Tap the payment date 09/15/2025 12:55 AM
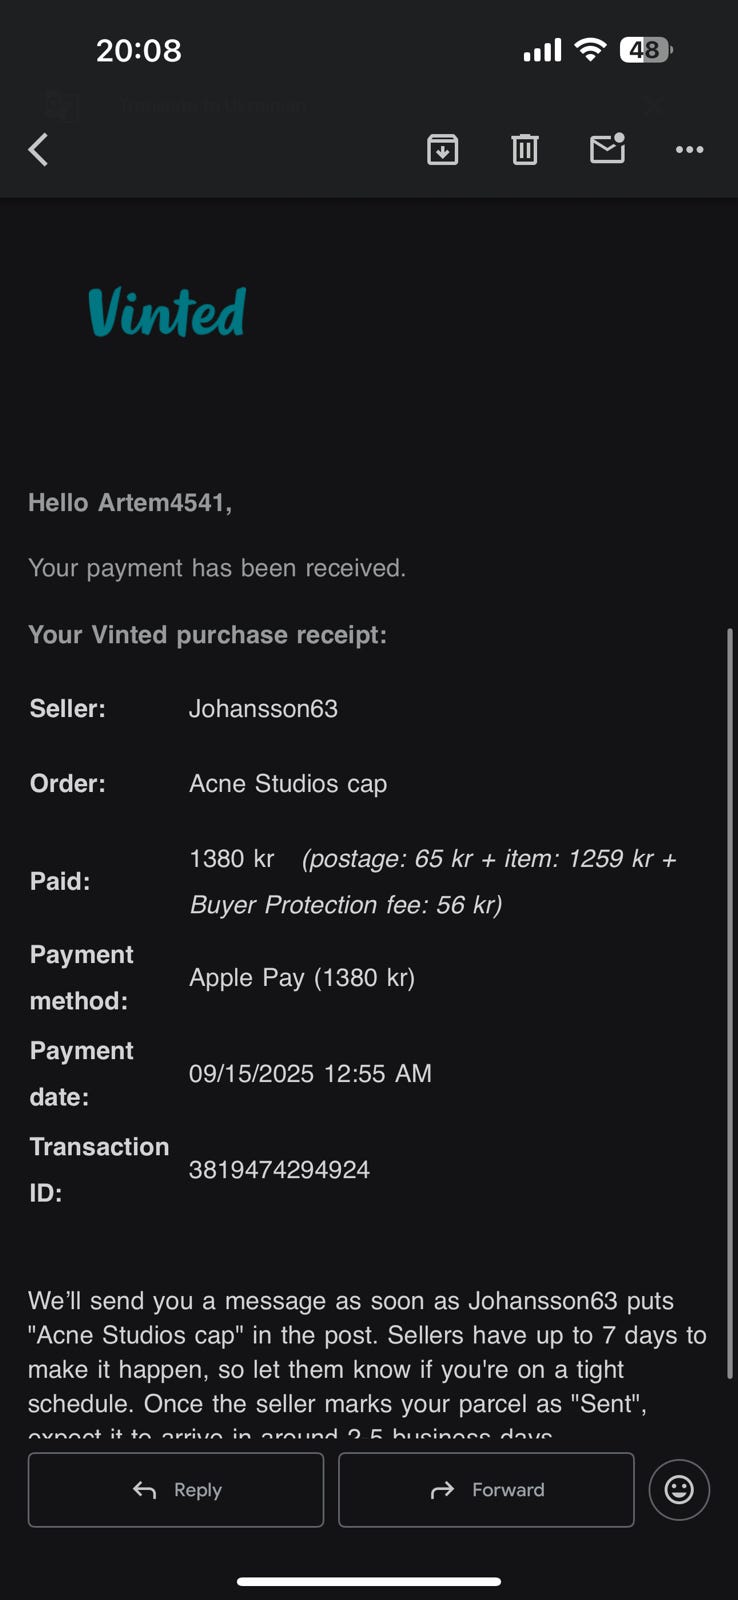Image resolution: width=738 pixels, height=1600 pixels. coord(310,1074)
